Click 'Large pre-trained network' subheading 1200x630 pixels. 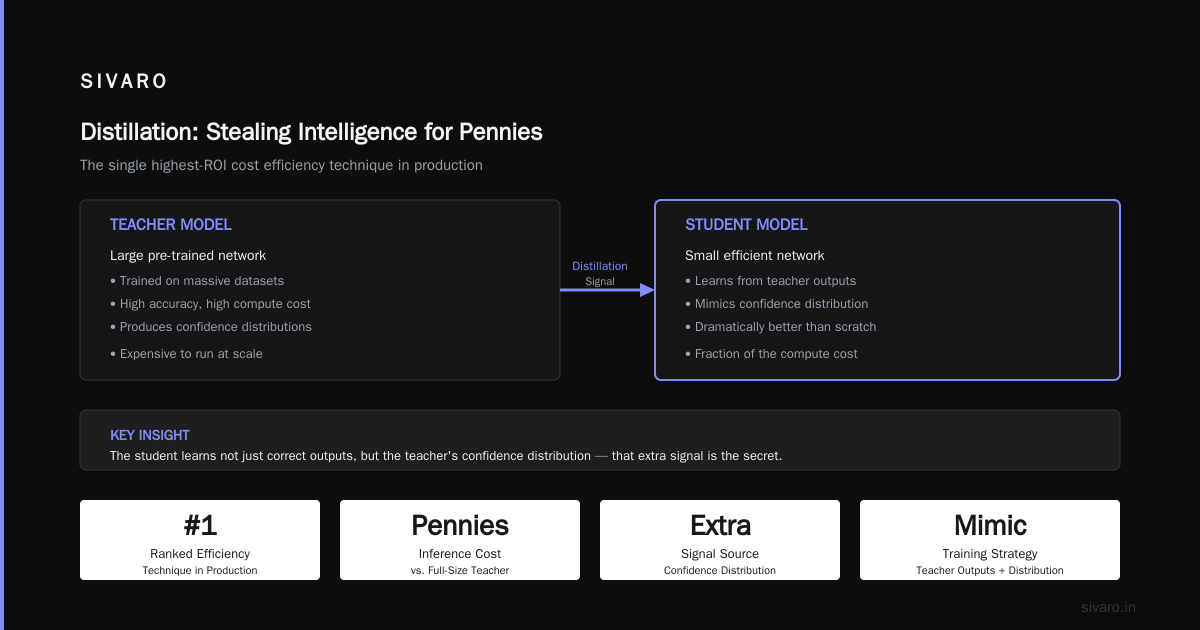point(188,256)
